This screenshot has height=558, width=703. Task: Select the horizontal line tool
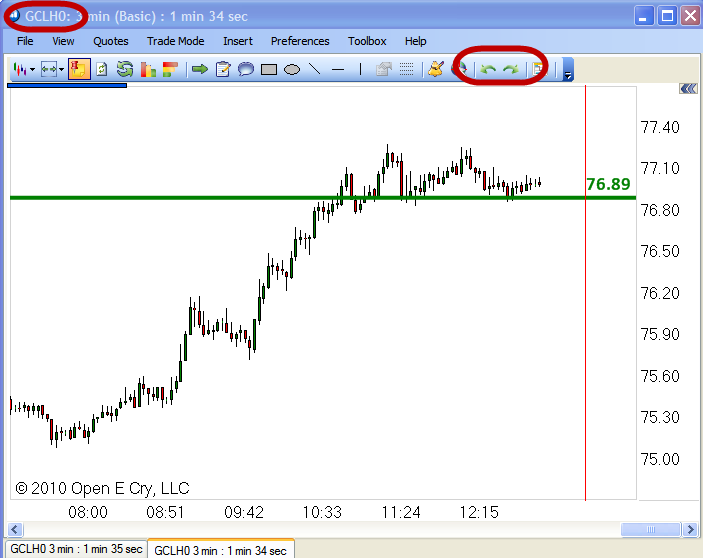pos(338,70)
